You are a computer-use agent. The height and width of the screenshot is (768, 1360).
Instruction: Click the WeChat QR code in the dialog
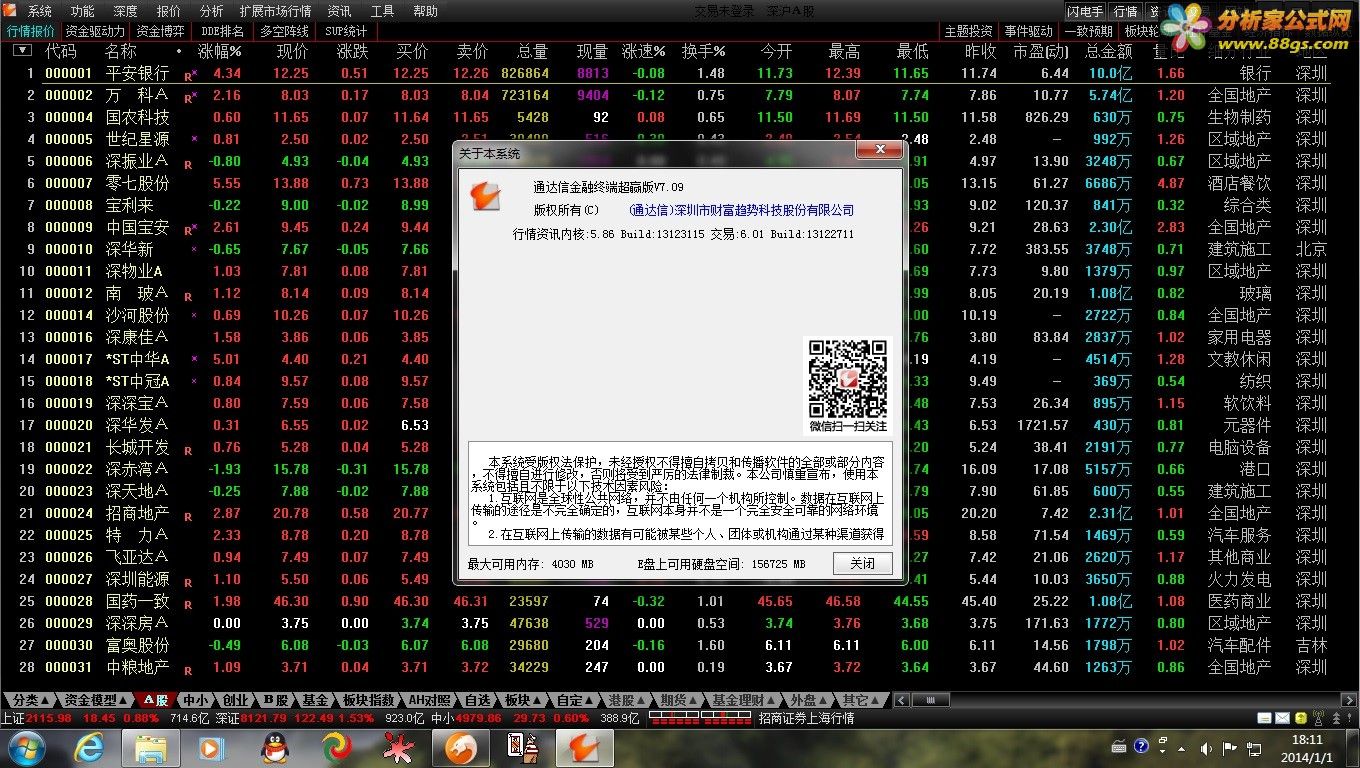pos(848,379)
